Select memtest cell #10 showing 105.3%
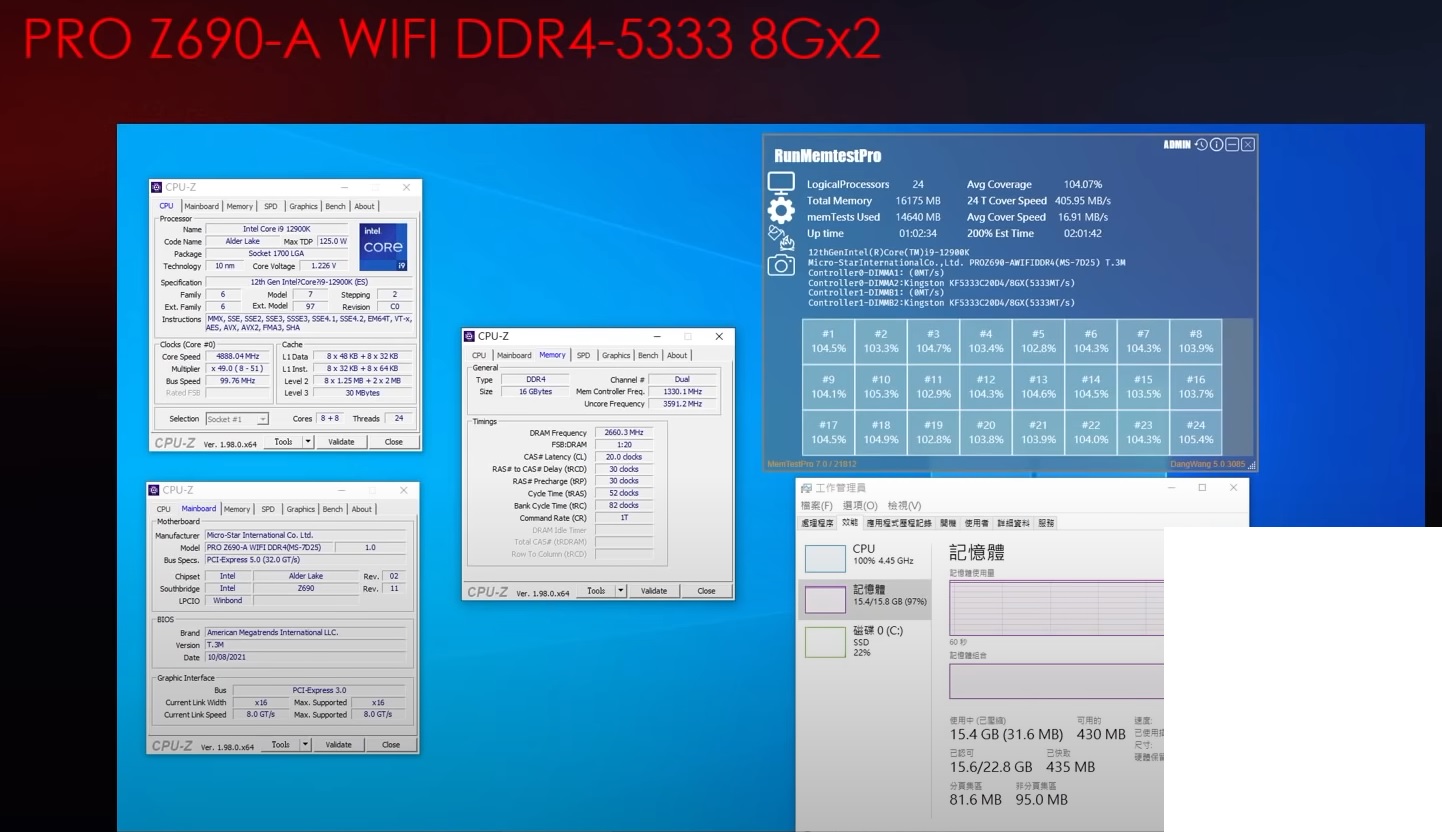Viewport: 1442px width, 832px height. pos(880,387)
